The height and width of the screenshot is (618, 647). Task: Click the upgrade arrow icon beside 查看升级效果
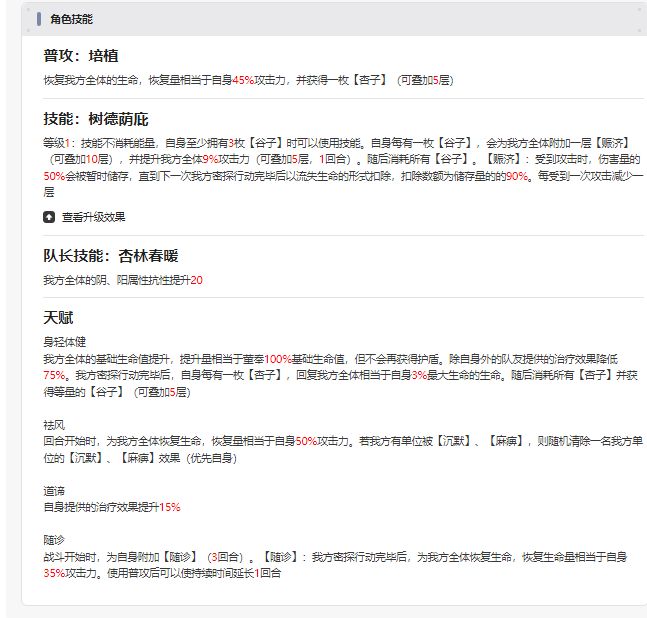[49, 217]
